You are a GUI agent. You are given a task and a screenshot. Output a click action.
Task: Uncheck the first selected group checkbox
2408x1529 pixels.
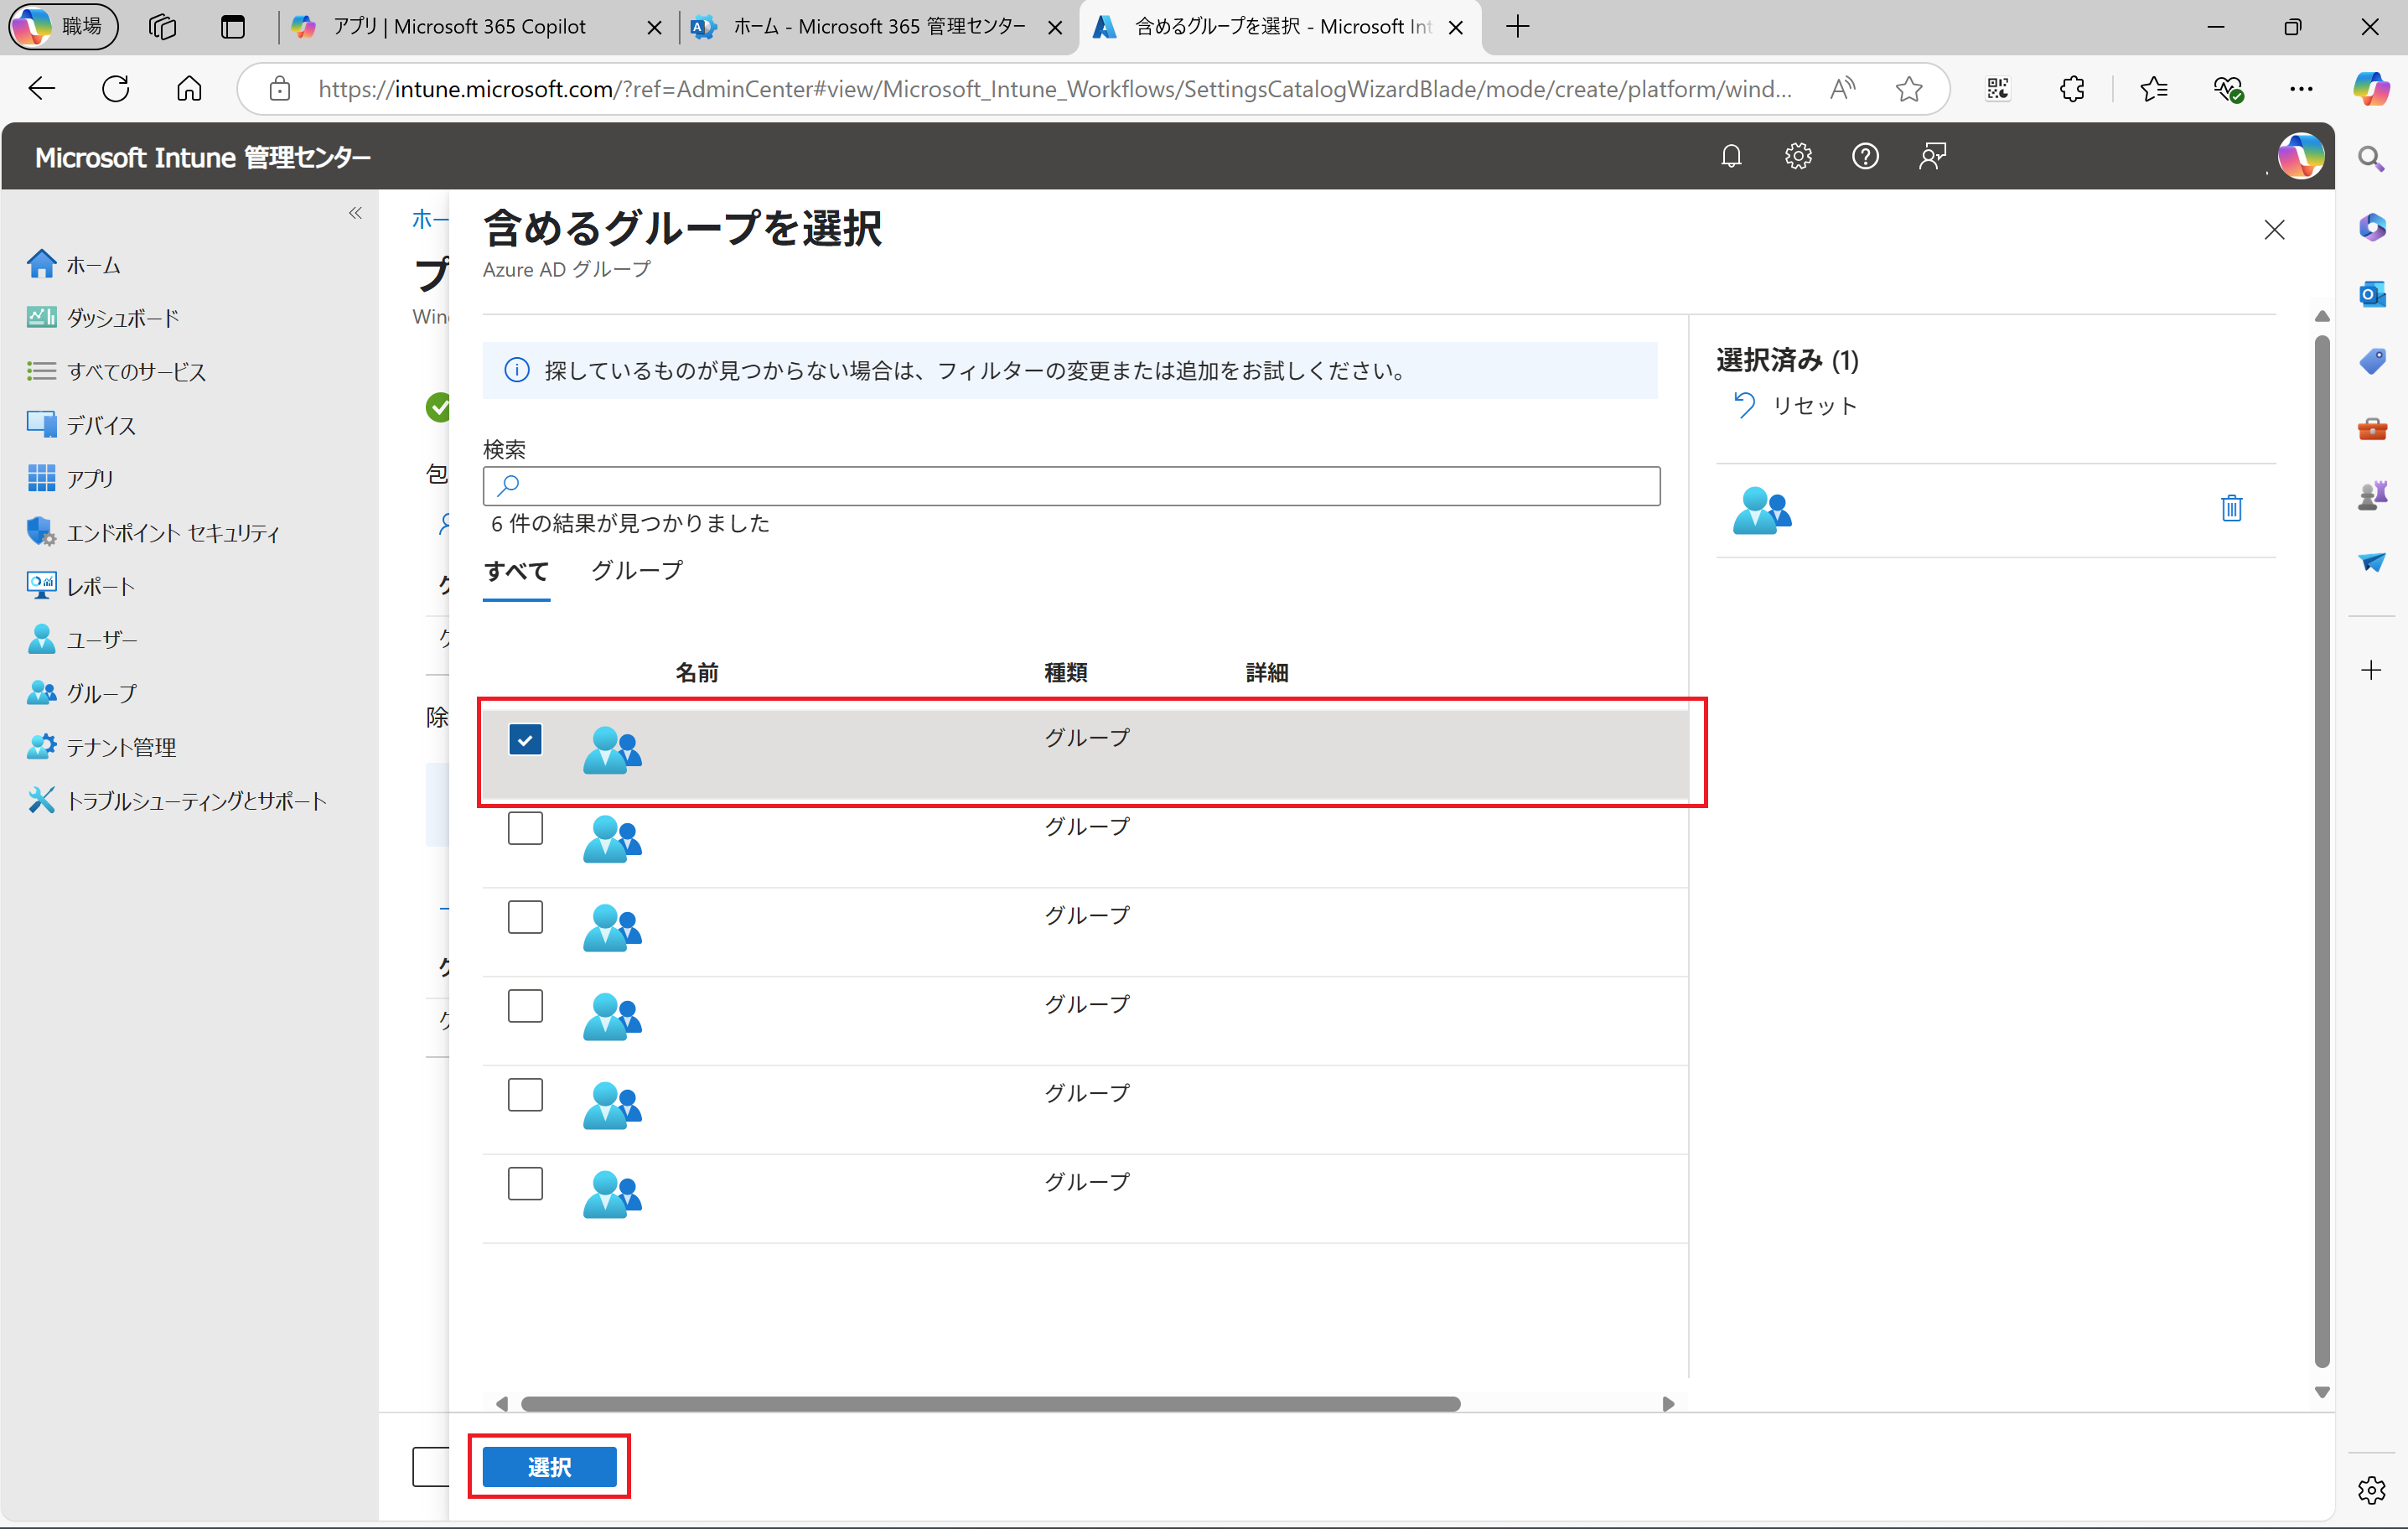[525, 740]
